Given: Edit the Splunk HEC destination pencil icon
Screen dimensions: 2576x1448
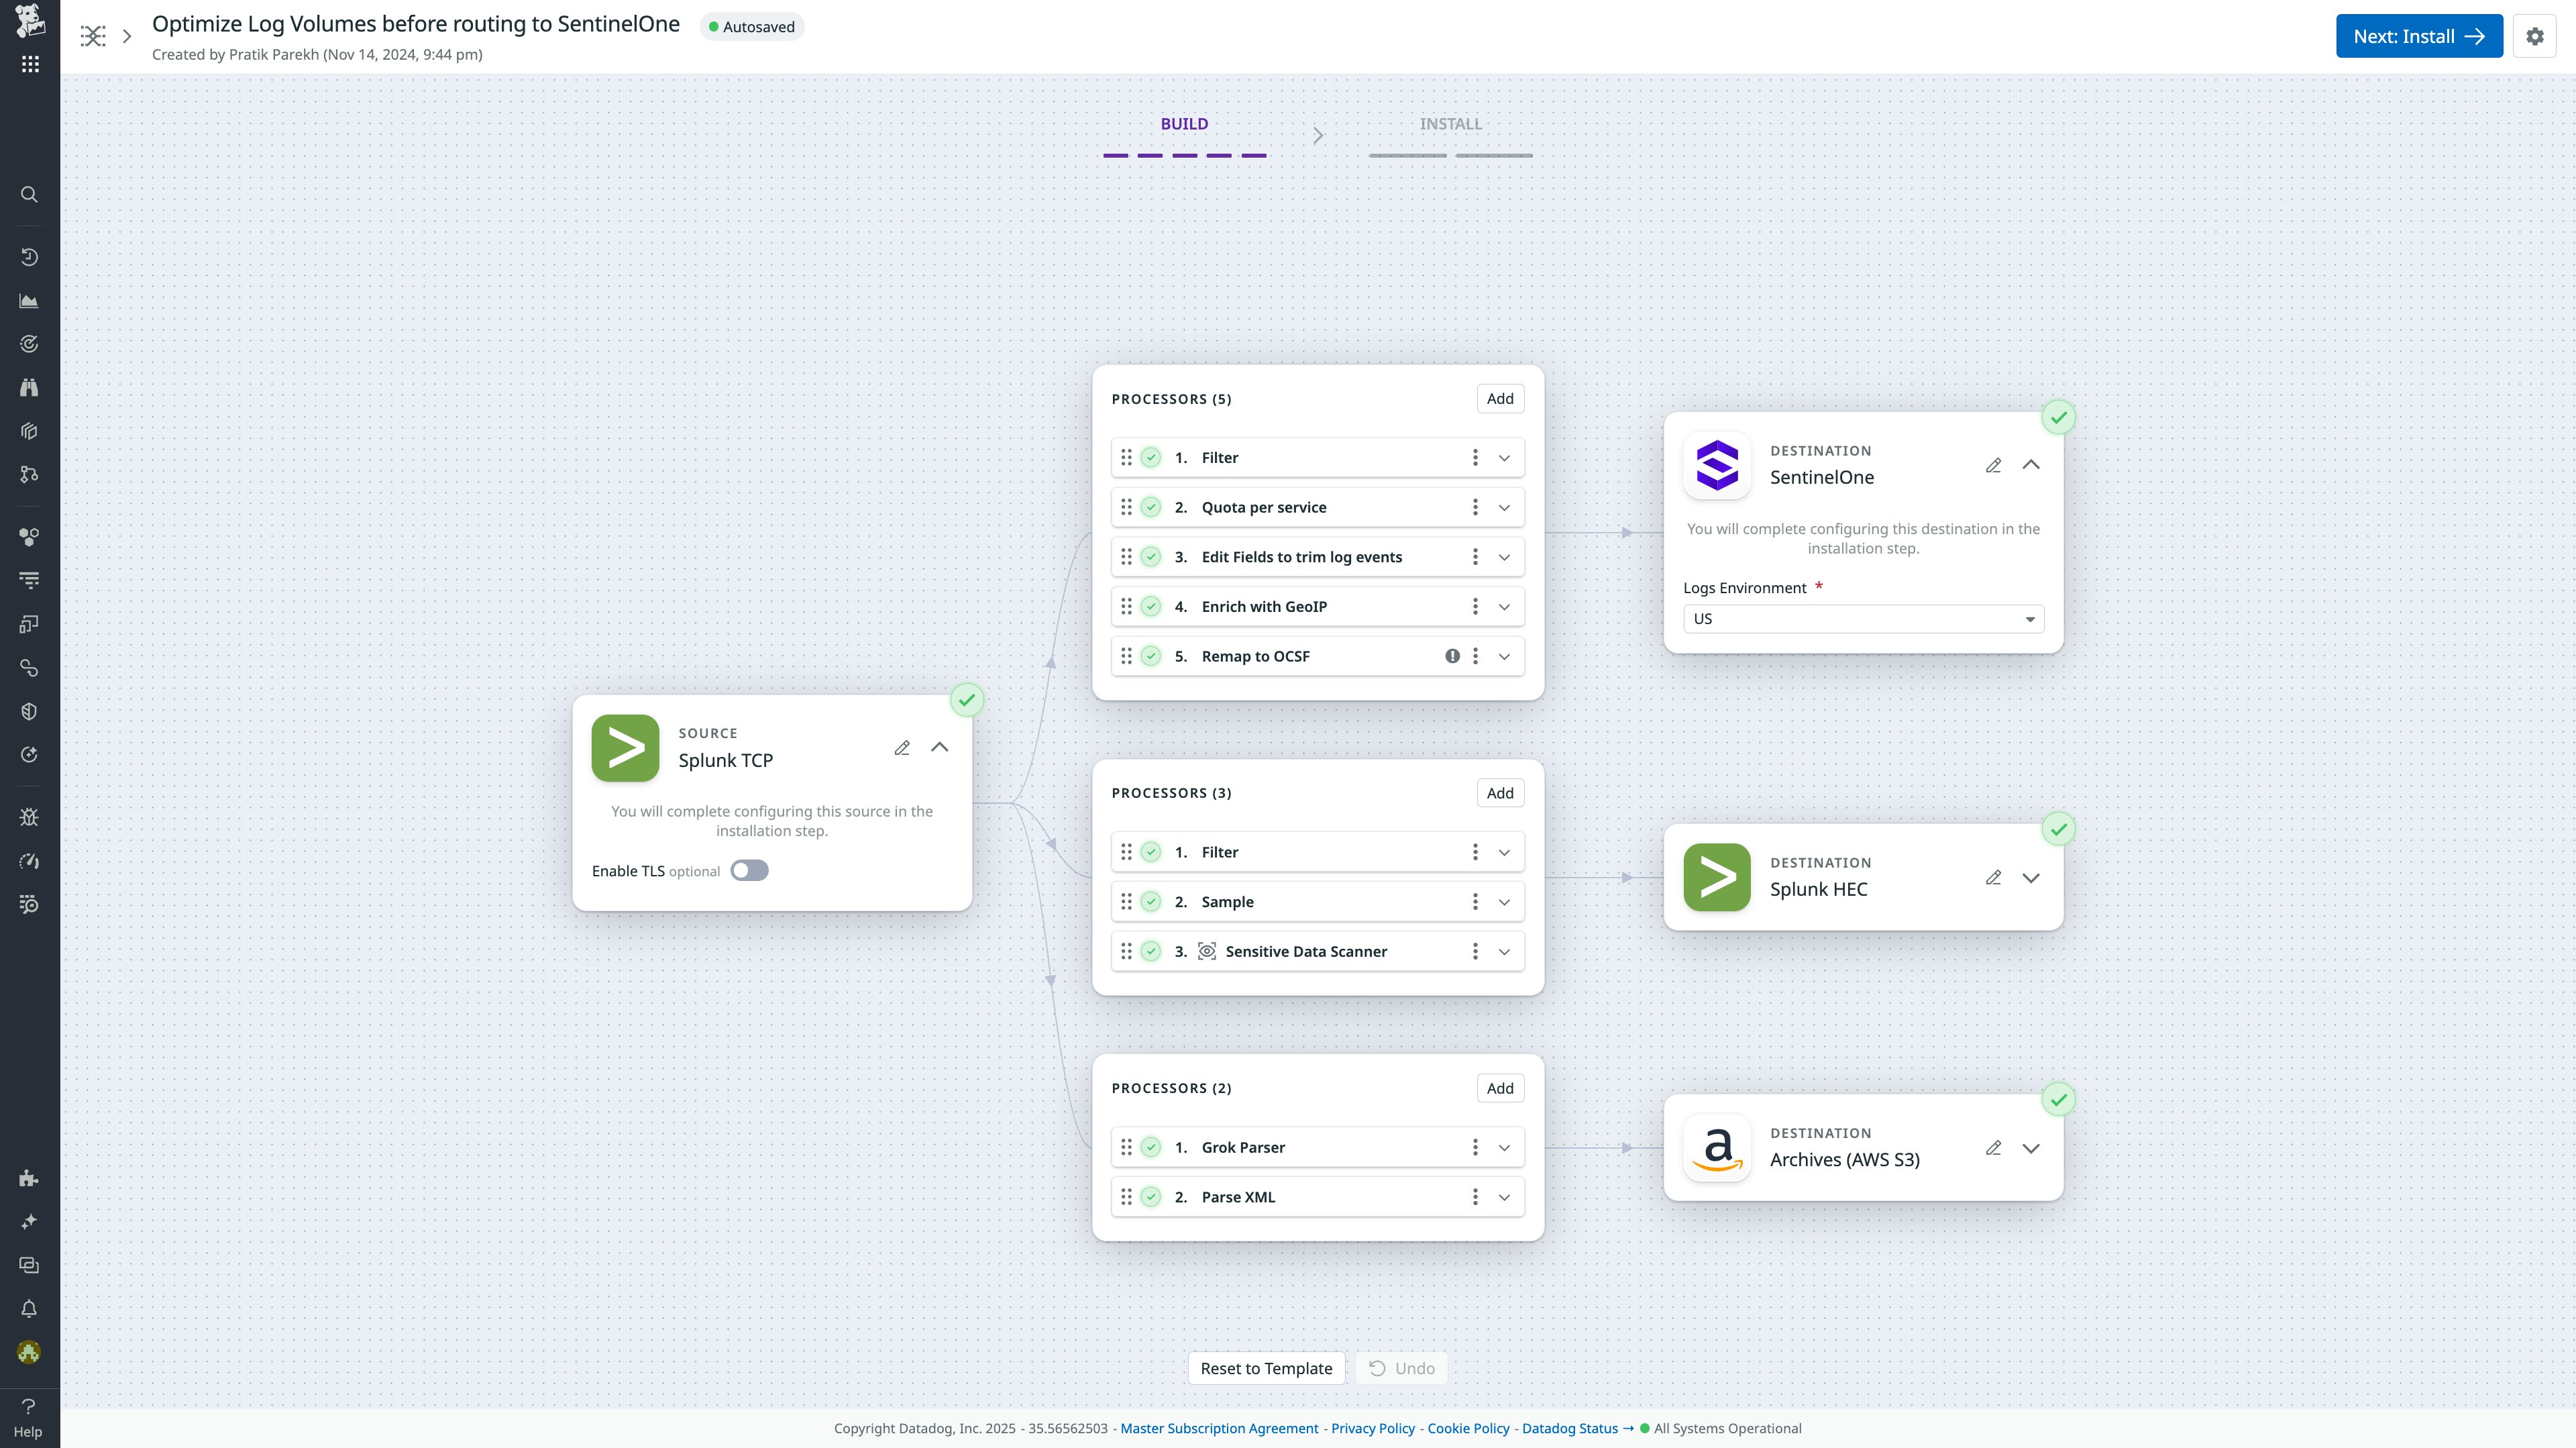Looking at the screenshot, I should tap(1993, 877).
